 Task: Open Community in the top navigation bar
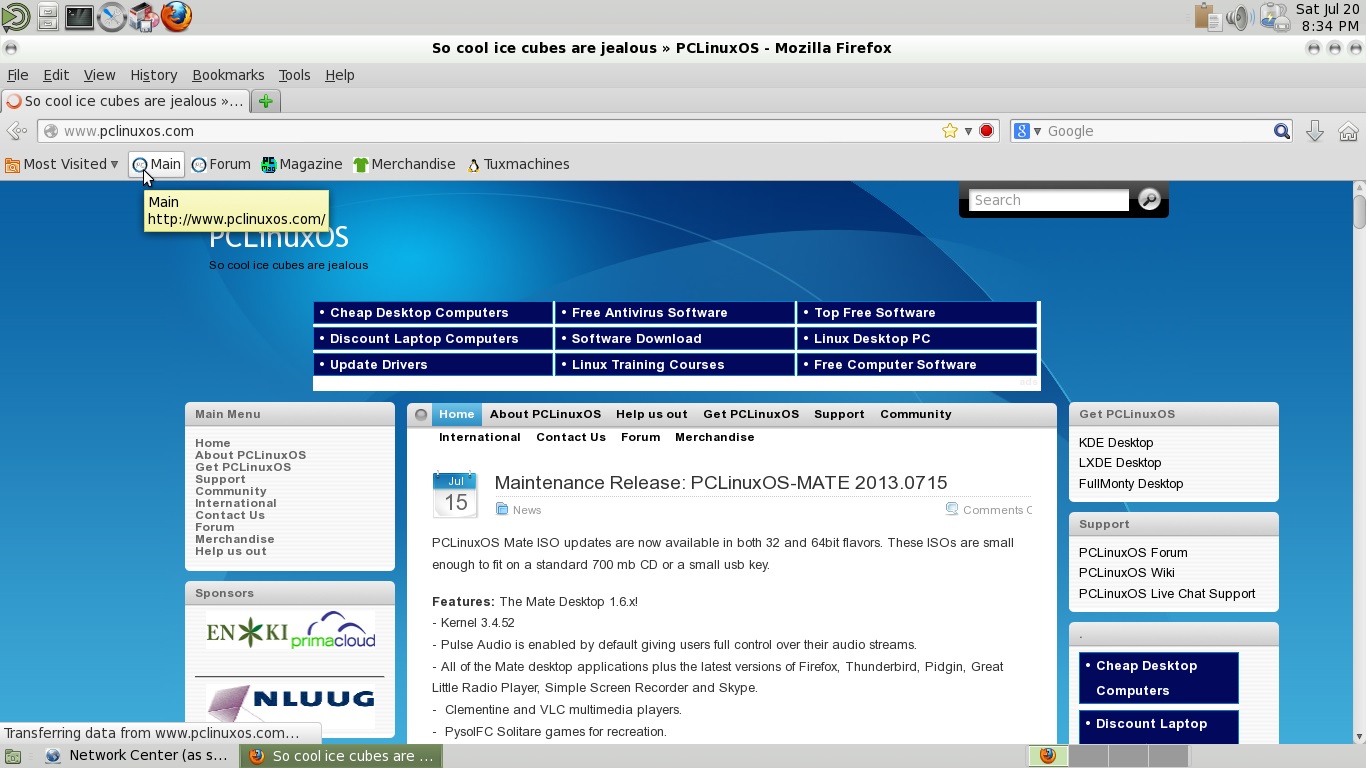[x=916, y=414]
